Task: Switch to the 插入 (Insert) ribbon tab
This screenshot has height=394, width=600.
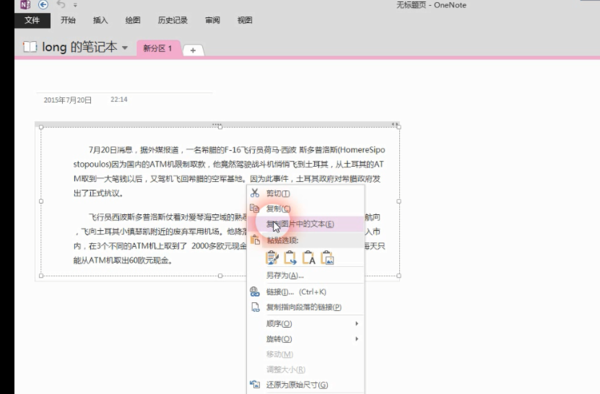Action: click(100, 20)
